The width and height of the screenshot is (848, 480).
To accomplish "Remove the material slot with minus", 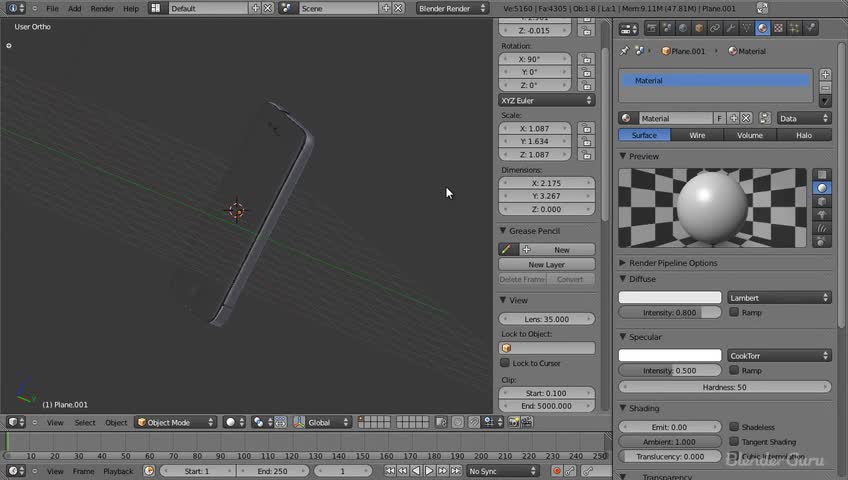I will pos(825,88).
